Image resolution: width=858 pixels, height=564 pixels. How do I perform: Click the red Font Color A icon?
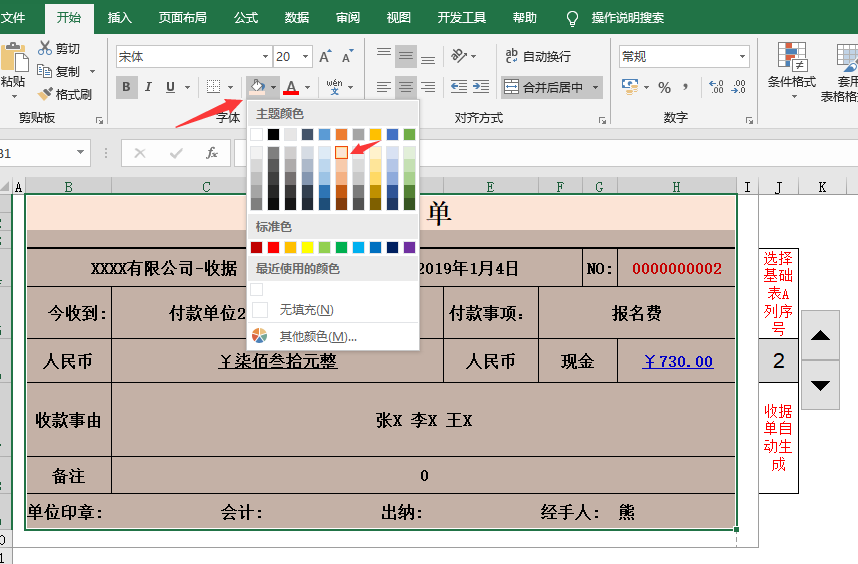[x=292, y=87]
